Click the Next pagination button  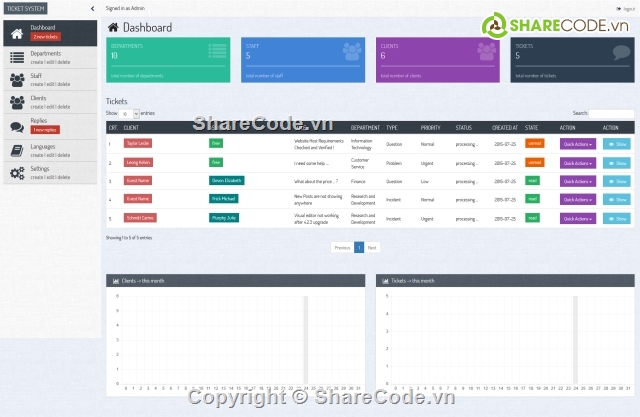372,246
